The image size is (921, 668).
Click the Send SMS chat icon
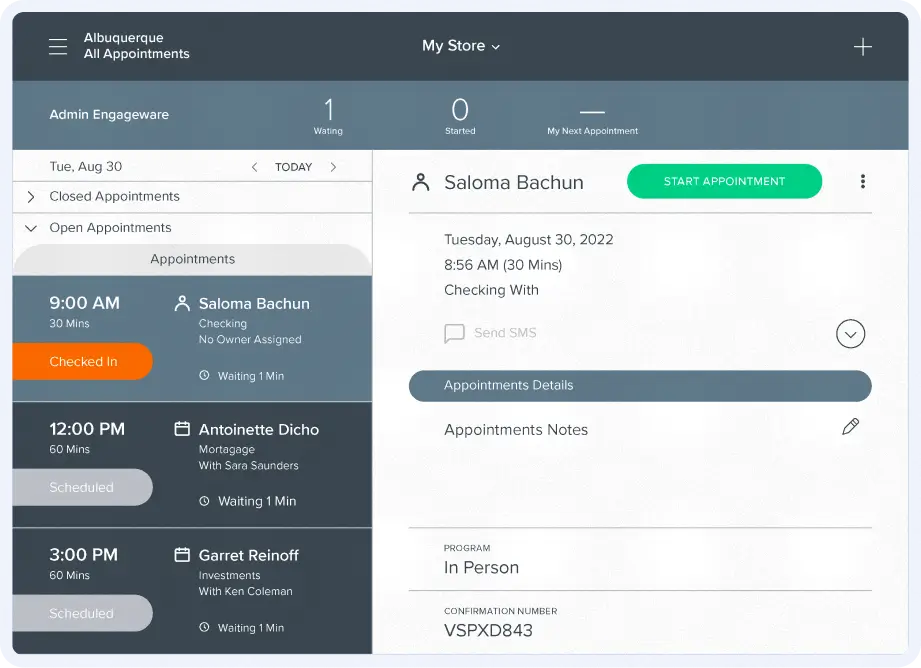point(455,333)
